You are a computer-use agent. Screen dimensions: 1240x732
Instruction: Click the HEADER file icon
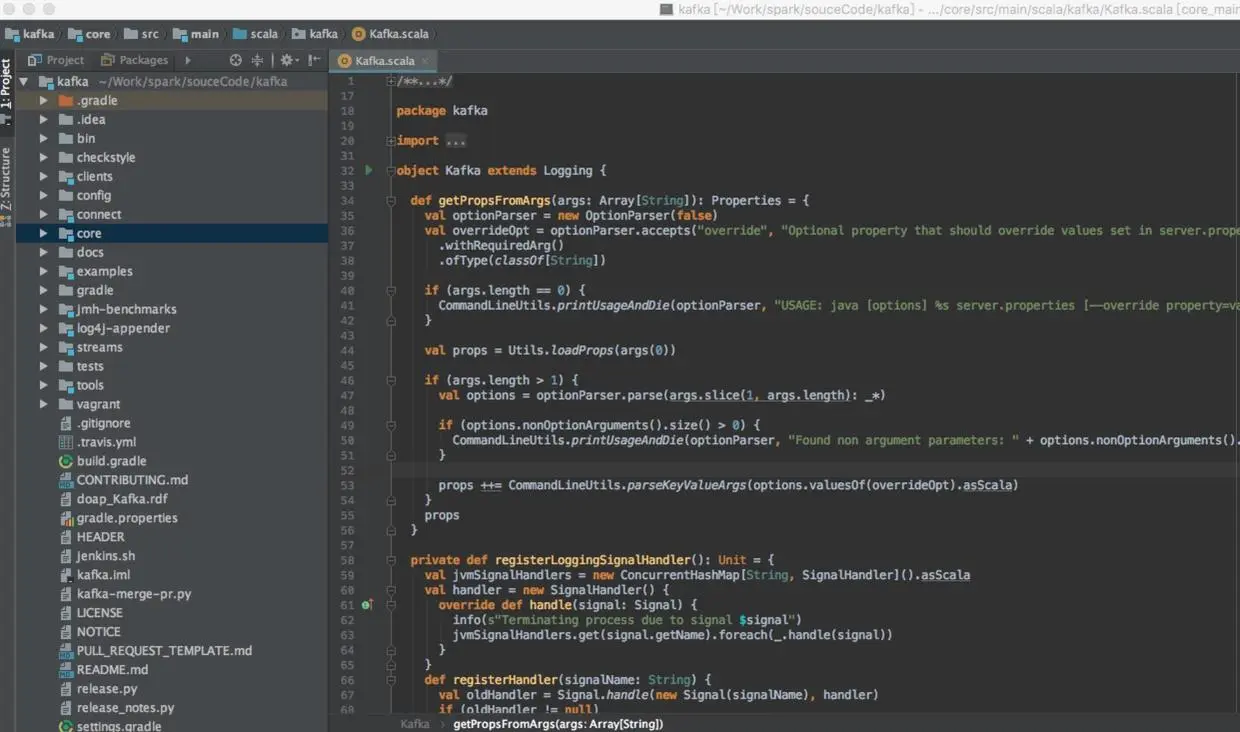click(x=66, y=538)
